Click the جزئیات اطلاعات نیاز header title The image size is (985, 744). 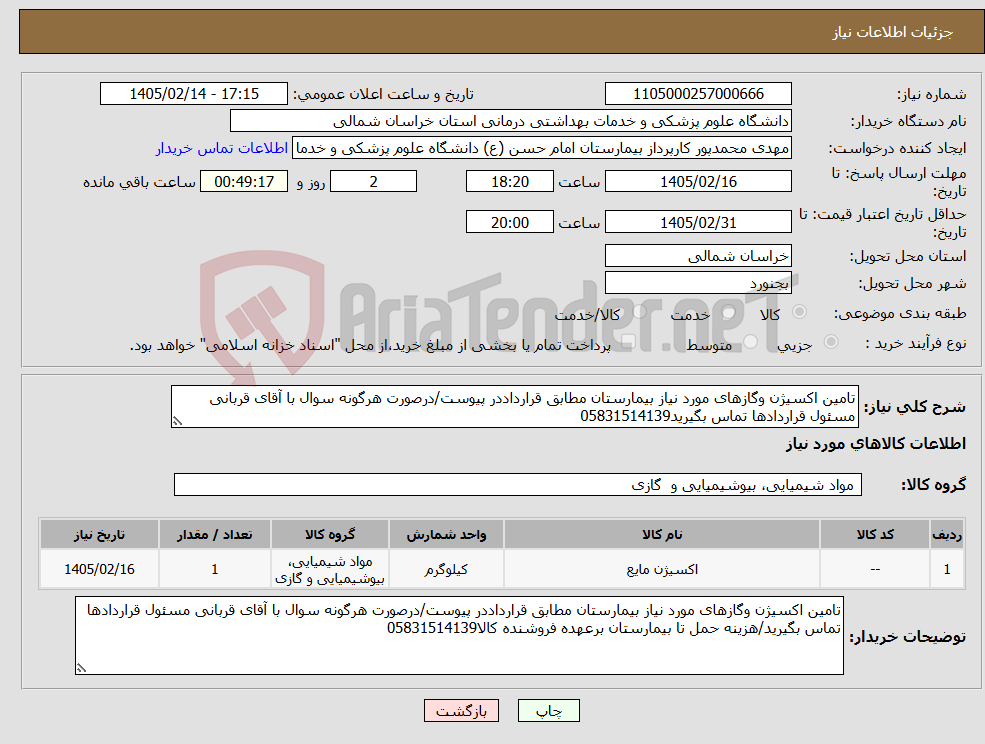(893, 32)
